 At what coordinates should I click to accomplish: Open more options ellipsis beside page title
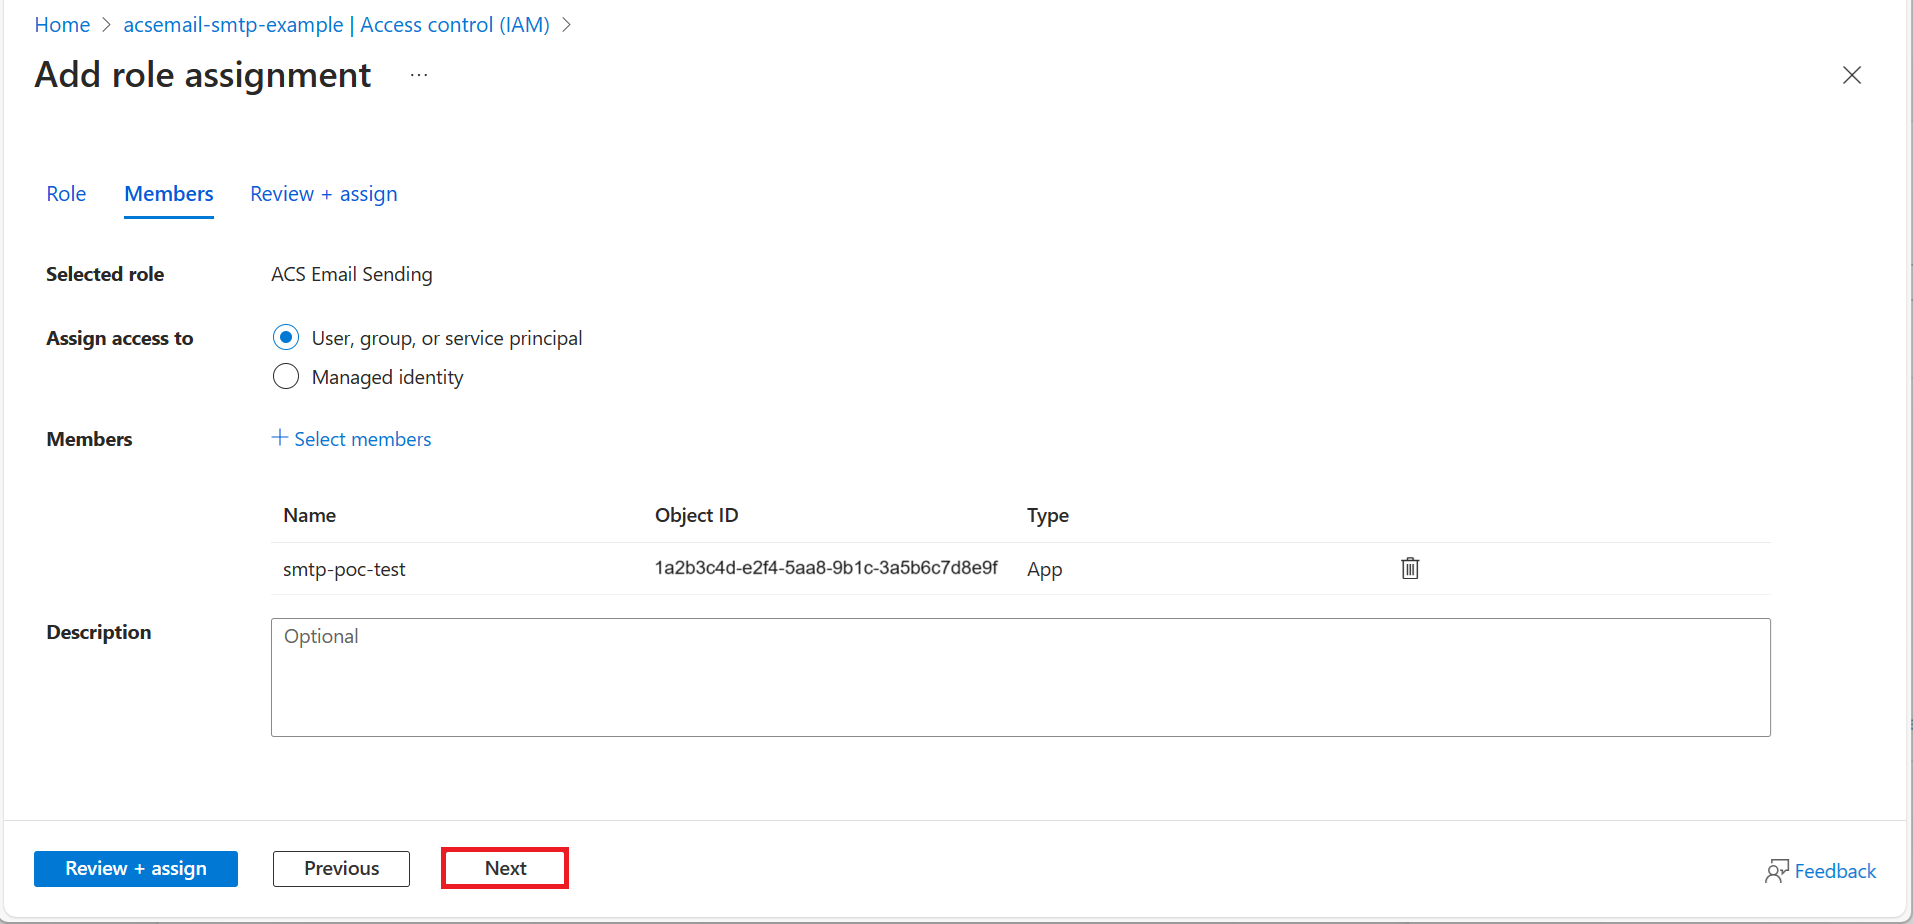[x=418, y=74]
